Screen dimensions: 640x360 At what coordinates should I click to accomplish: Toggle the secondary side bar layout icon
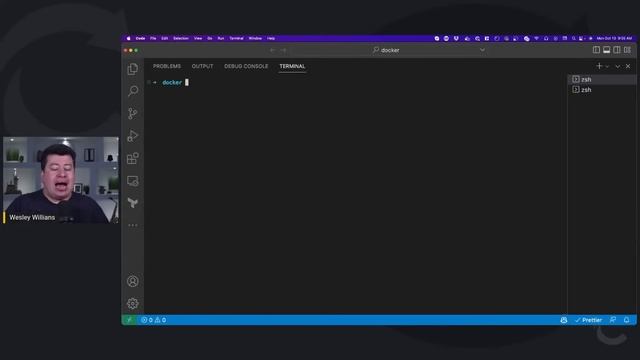pyautogui.click(x=617, y=50)
